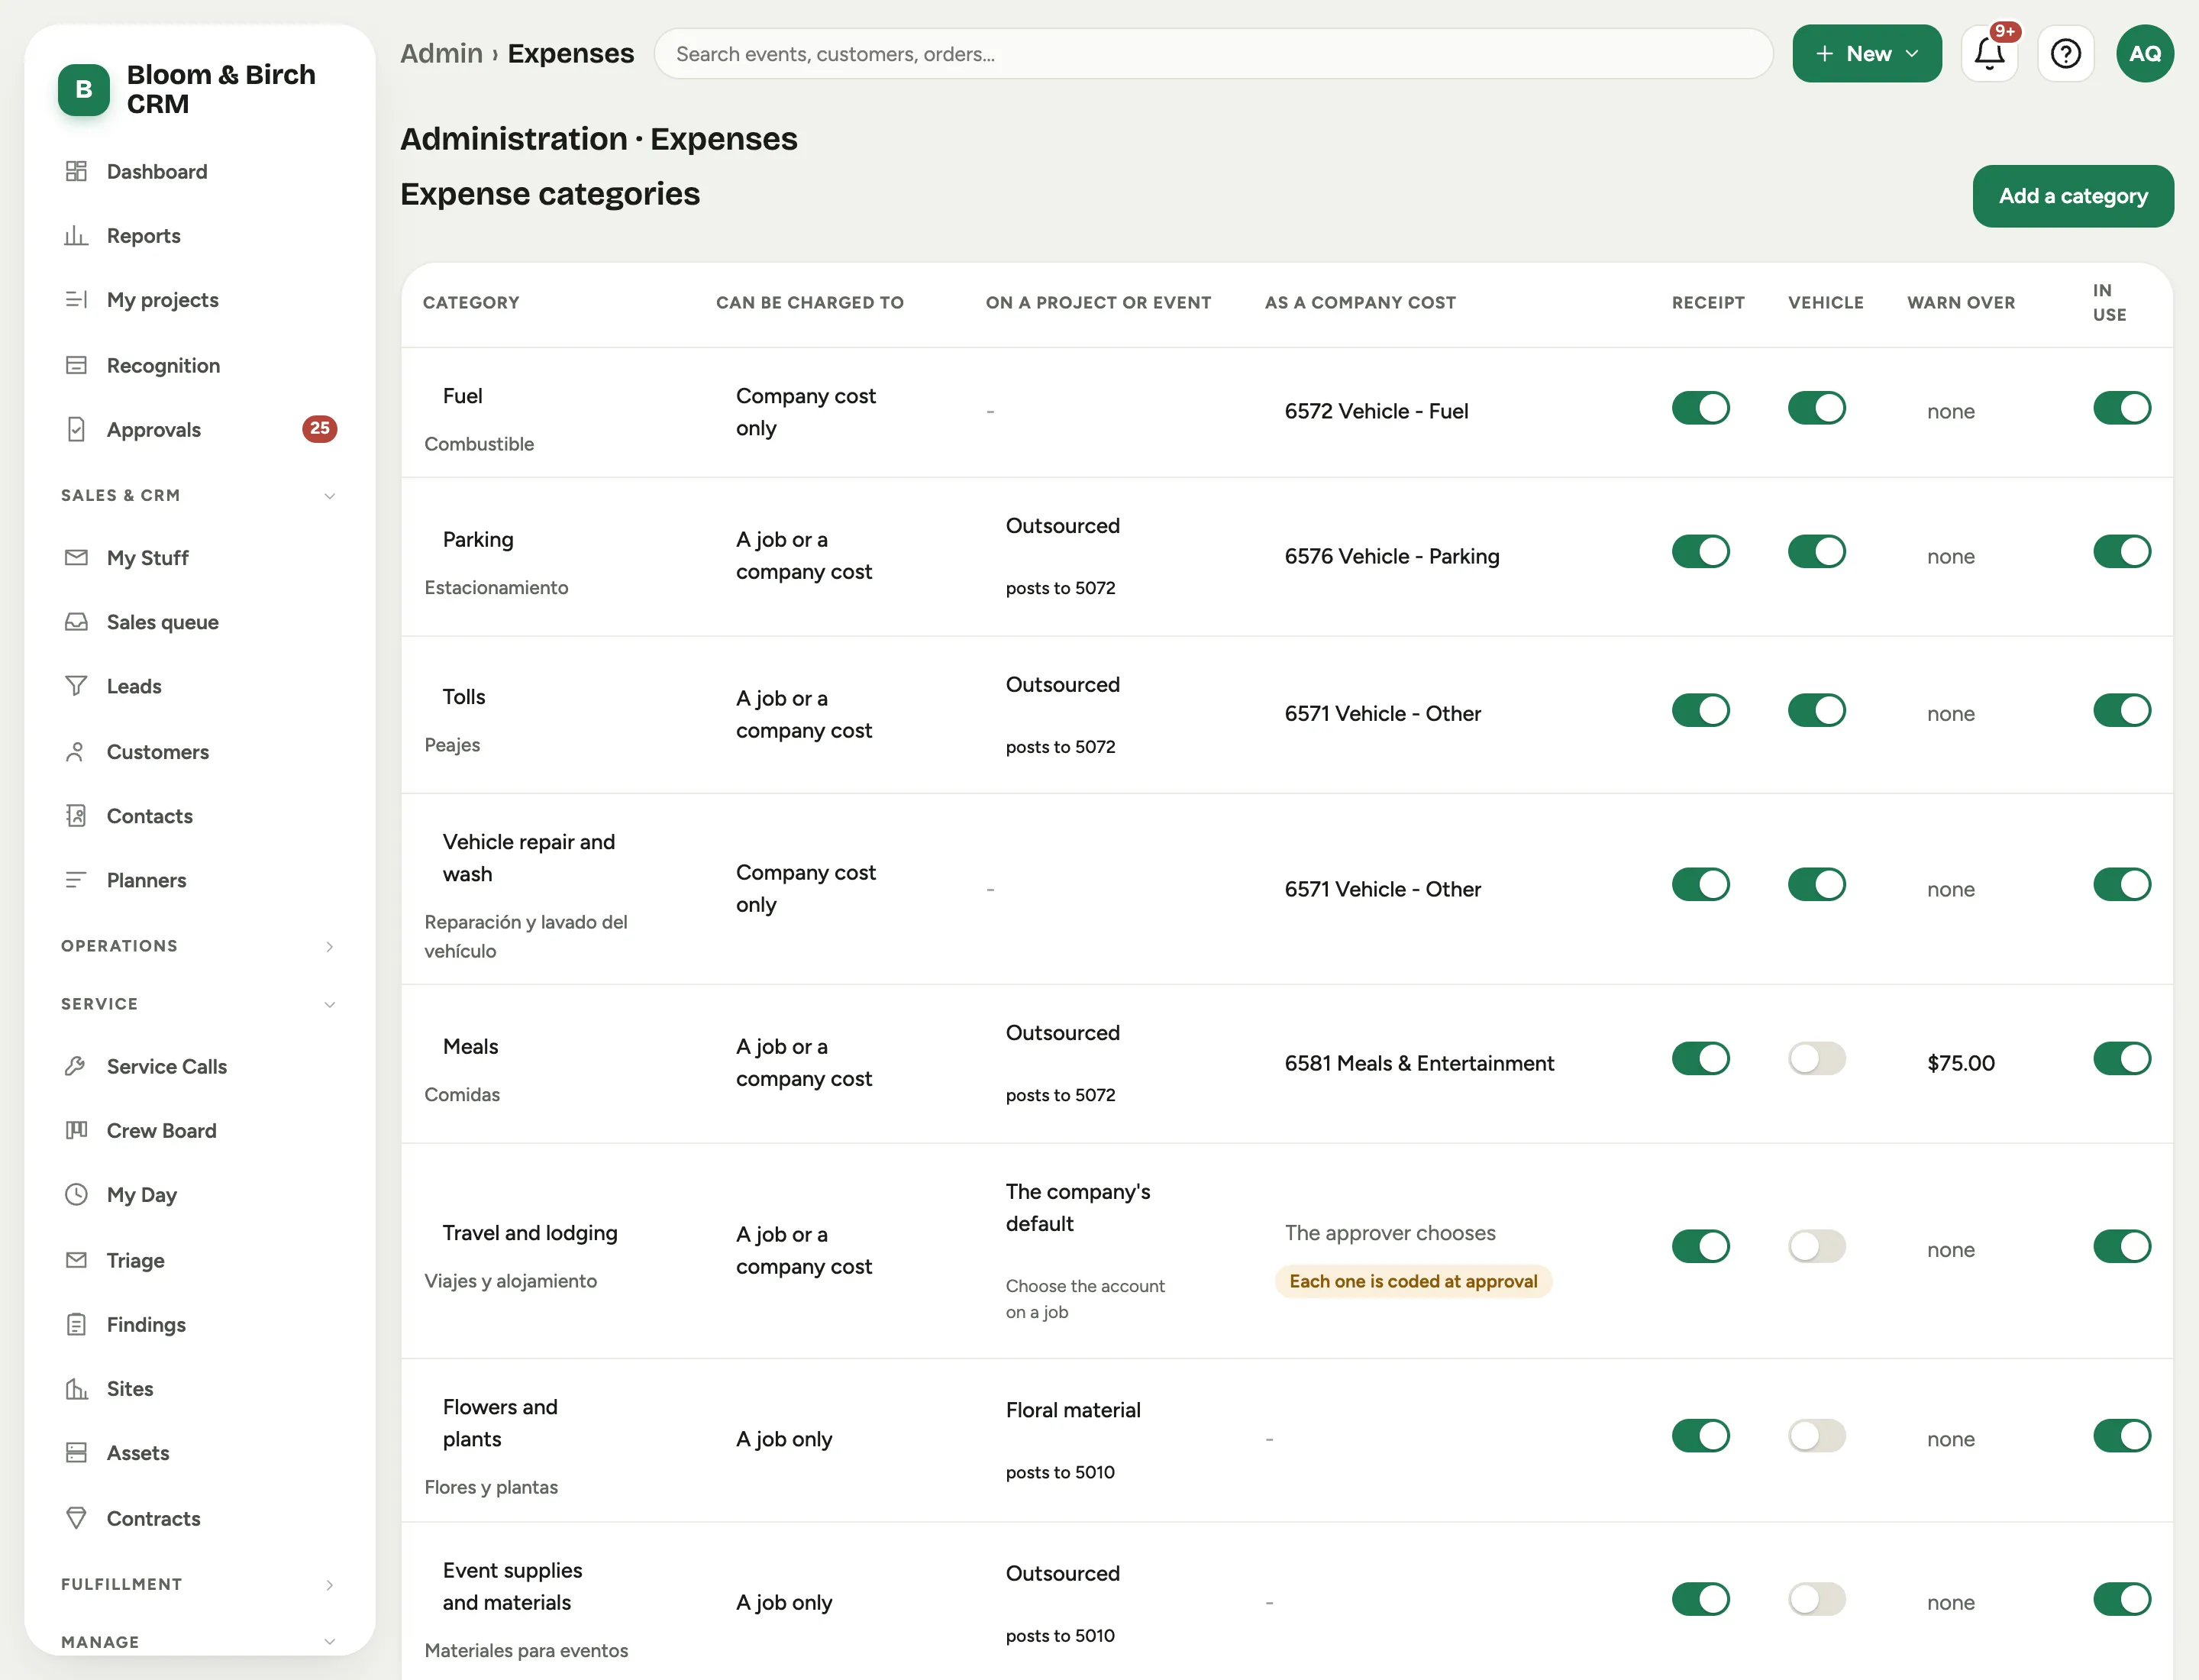This screenshot has height=1680, width=2199.
Task: Click the Dashboard grid icon
Action: (76, 171)
